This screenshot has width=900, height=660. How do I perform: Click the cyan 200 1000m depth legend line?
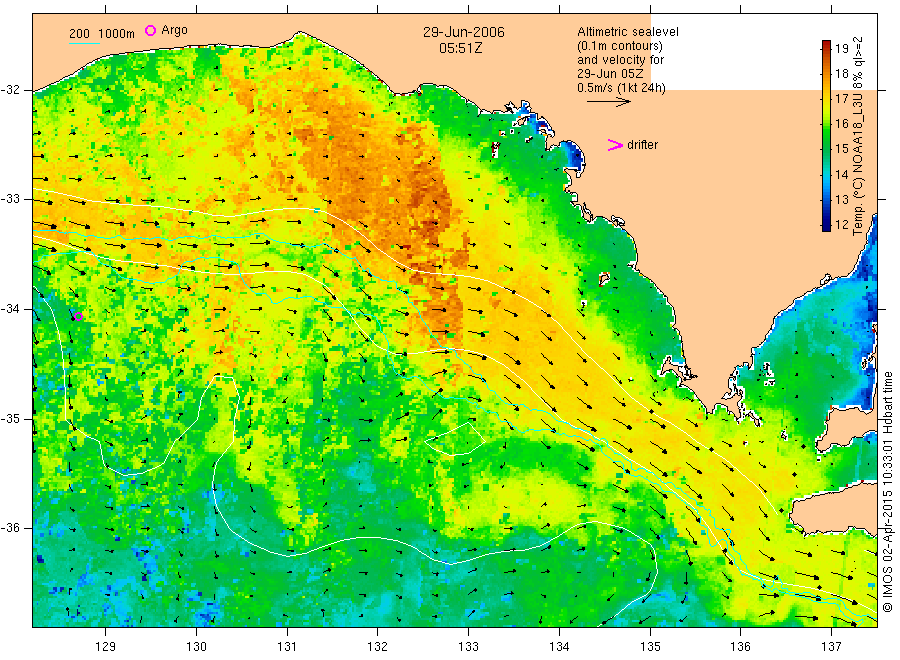coord(84,43)
